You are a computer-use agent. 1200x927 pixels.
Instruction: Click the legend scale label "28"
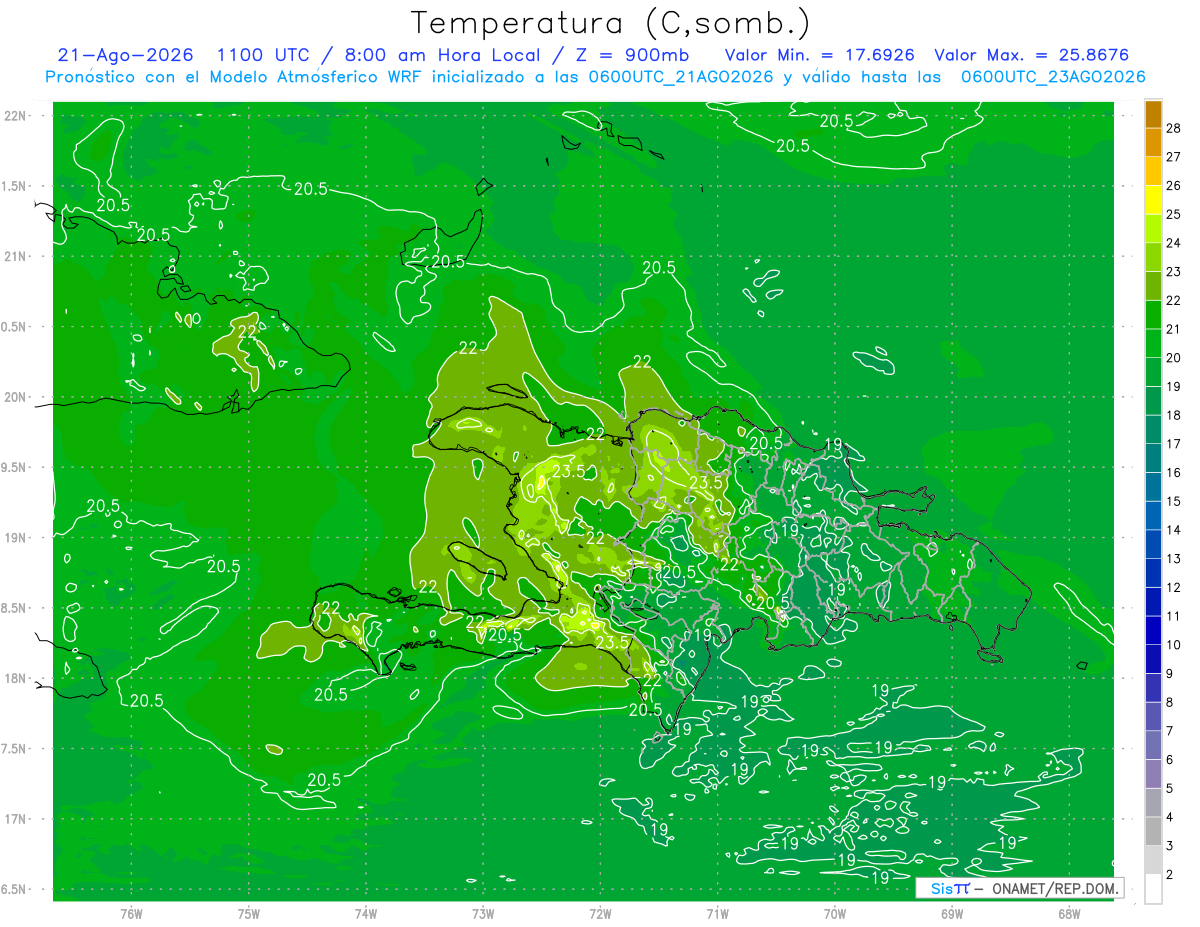pos(1174,128)
